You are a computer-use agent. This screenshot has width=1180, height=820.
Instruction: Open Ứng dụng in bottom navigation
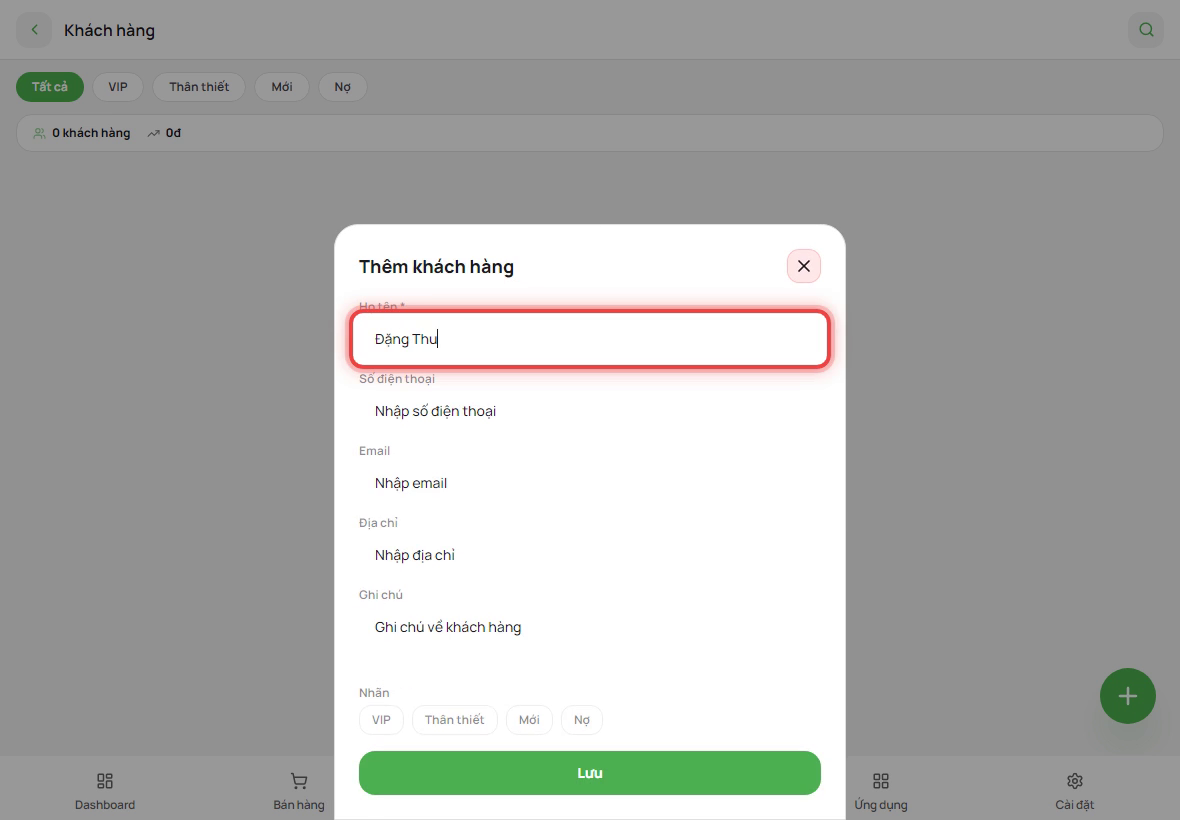(x=880, y=791)
